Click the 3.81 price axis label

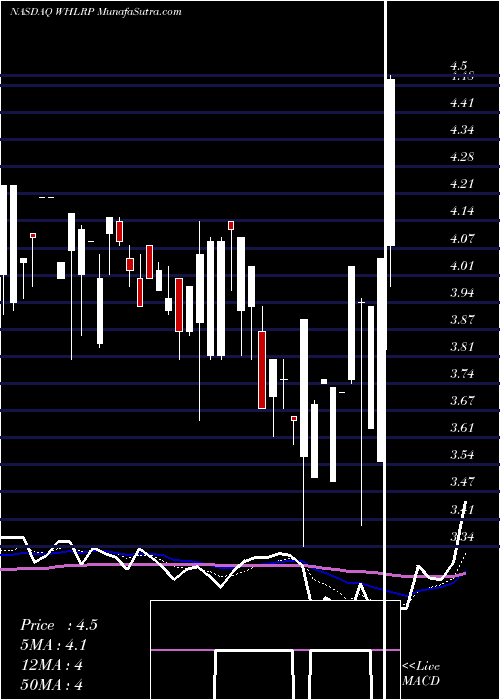[462, 346]
